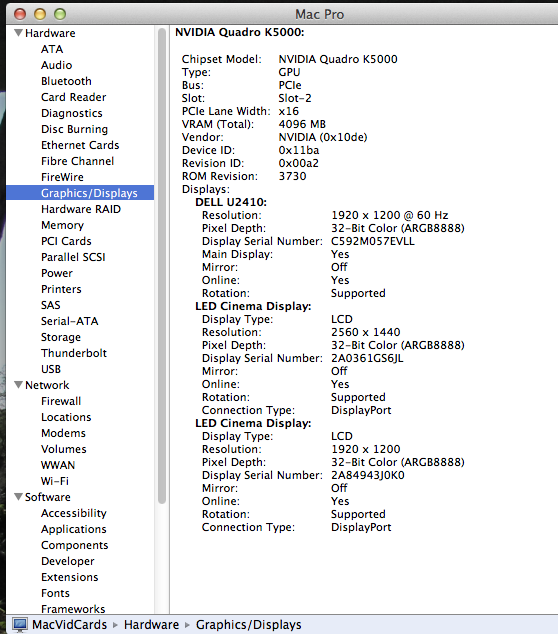Select Applications under Software

[x=74, y=529]
